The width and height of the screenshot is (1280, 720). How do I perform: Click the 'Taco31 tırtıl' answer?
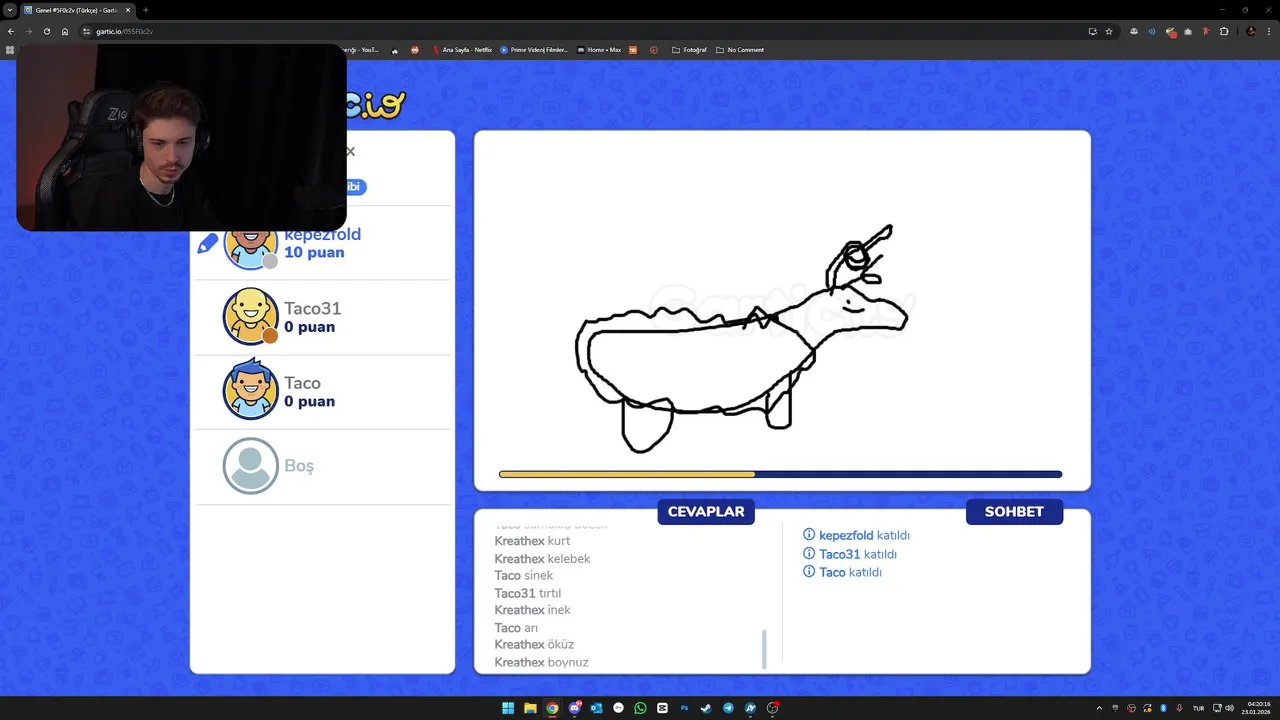(528, 593)
